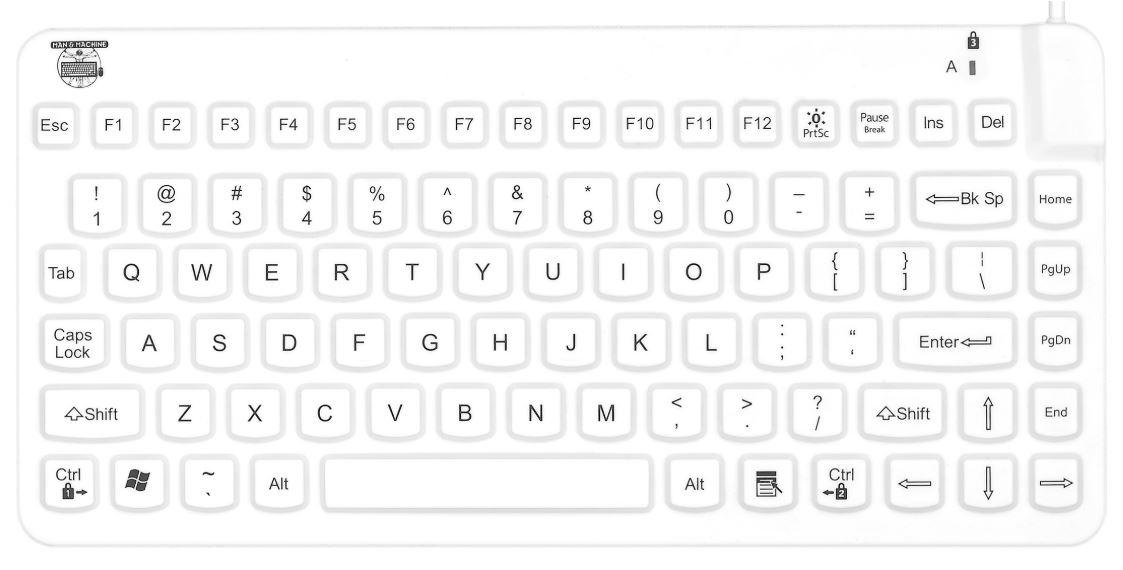Screen dimensions: 1123x570
Task: Click the Esc key
Action: pos(54,125)
